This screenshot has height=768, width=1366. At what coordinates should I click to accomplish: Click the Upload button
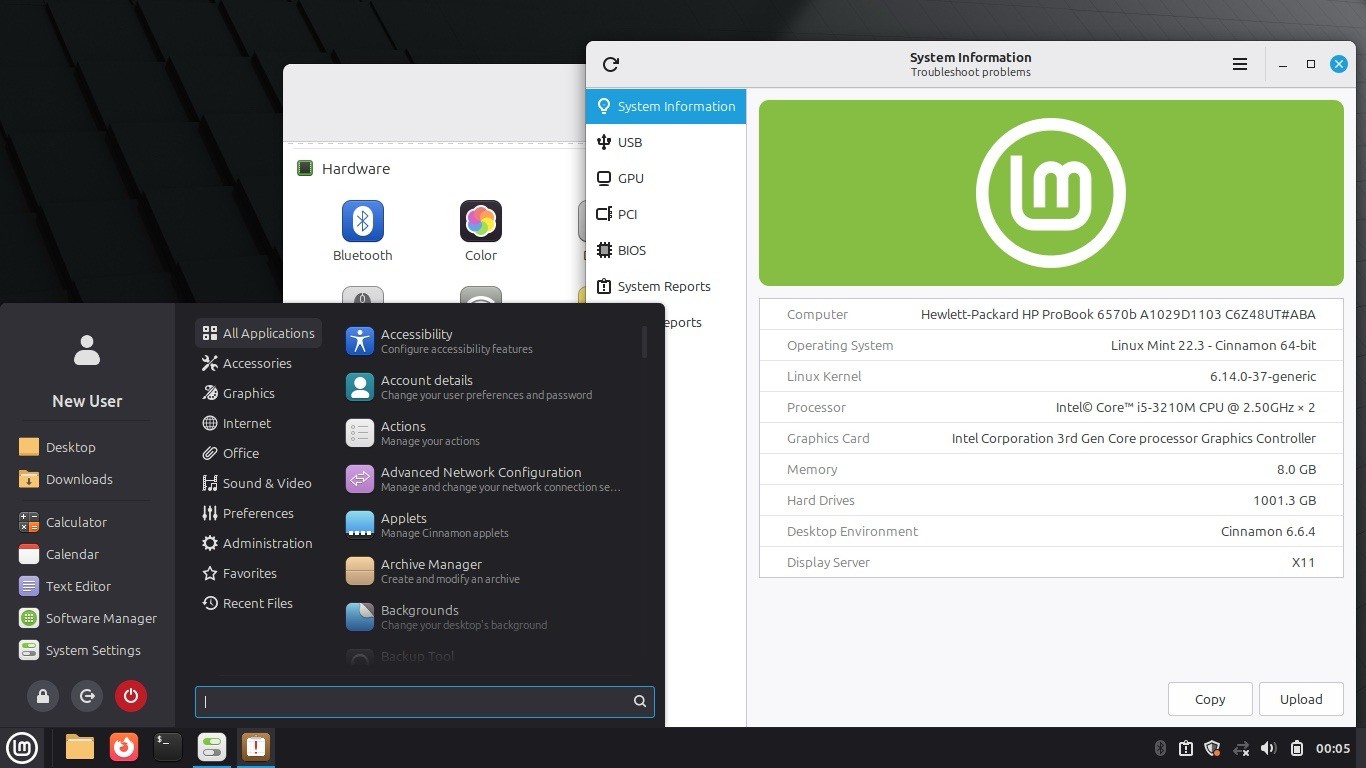pos(1301,699)
